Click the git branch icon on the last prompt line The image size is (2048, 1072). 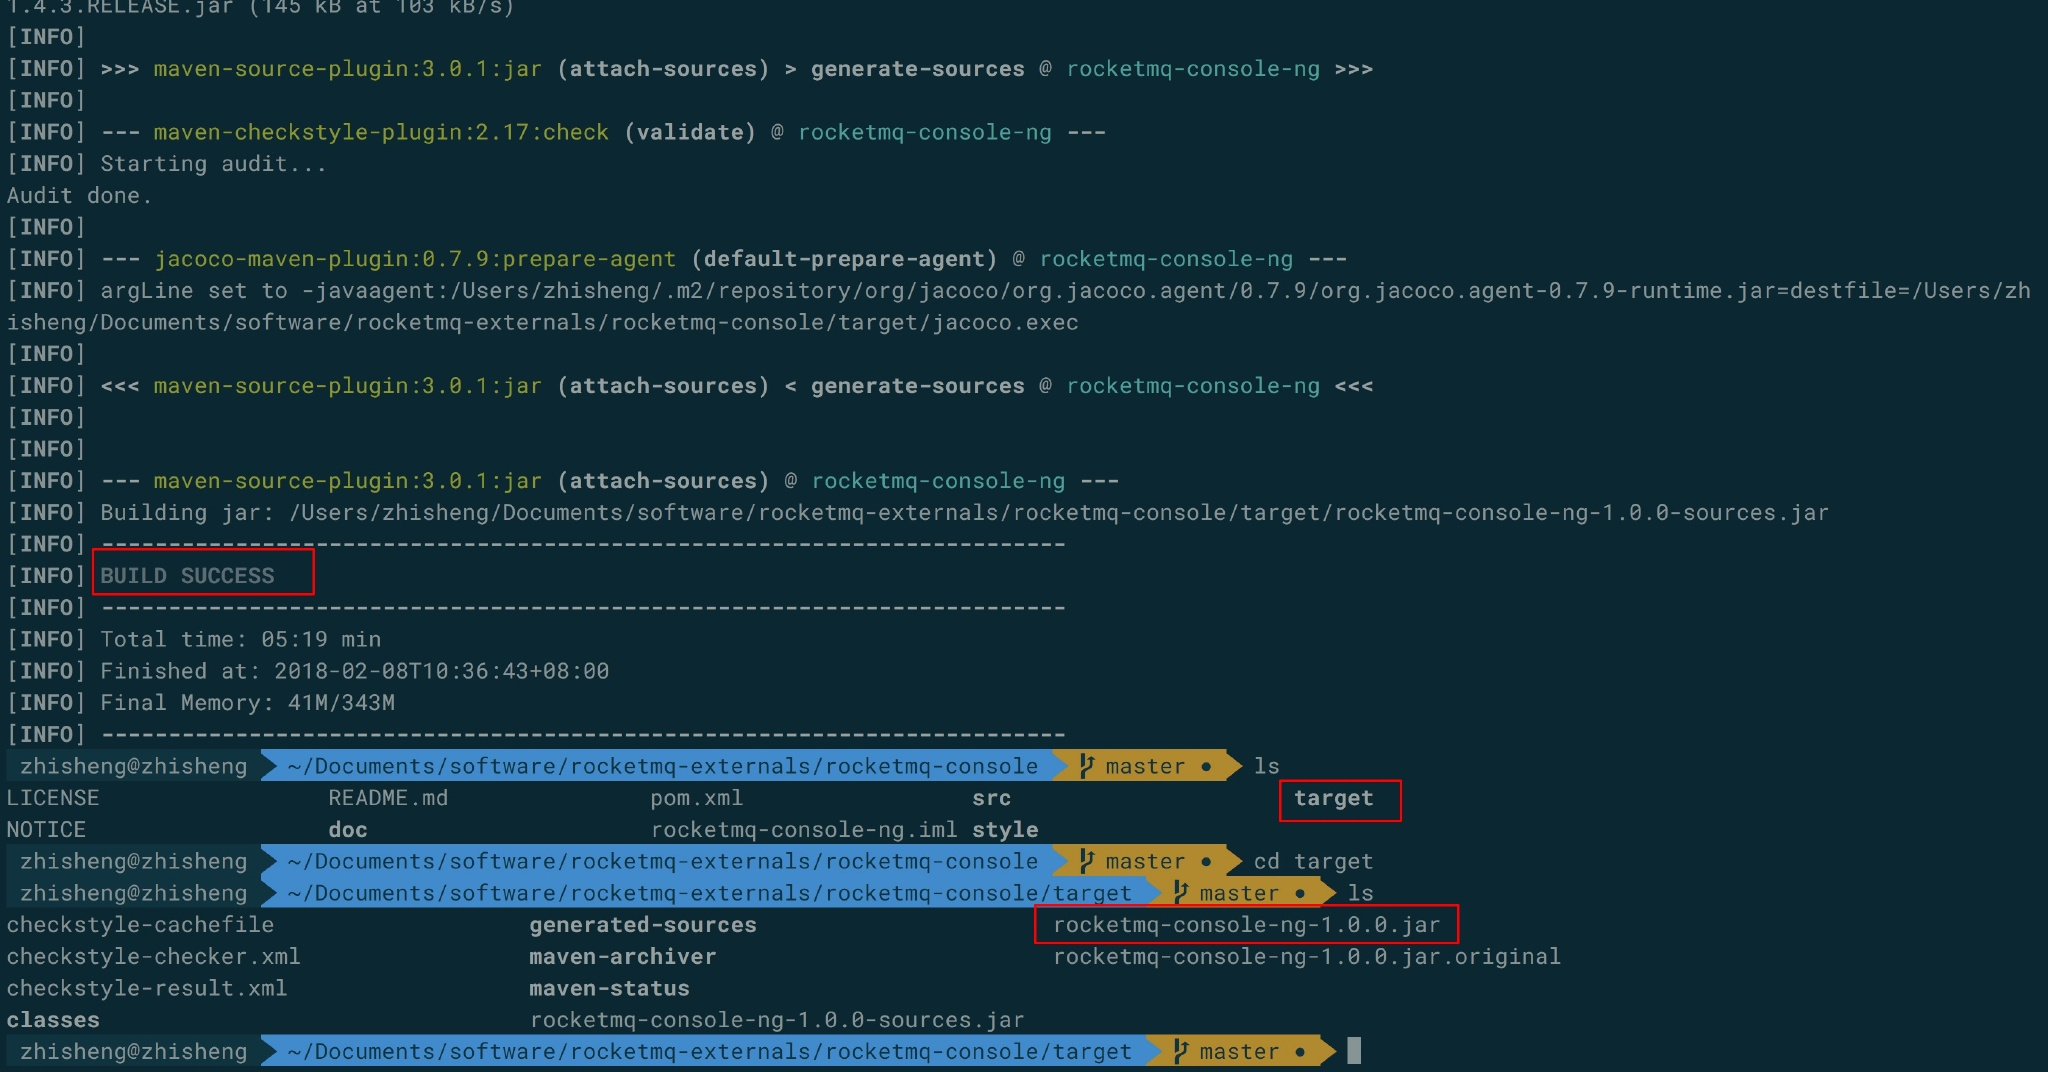coord(1181,1051)
